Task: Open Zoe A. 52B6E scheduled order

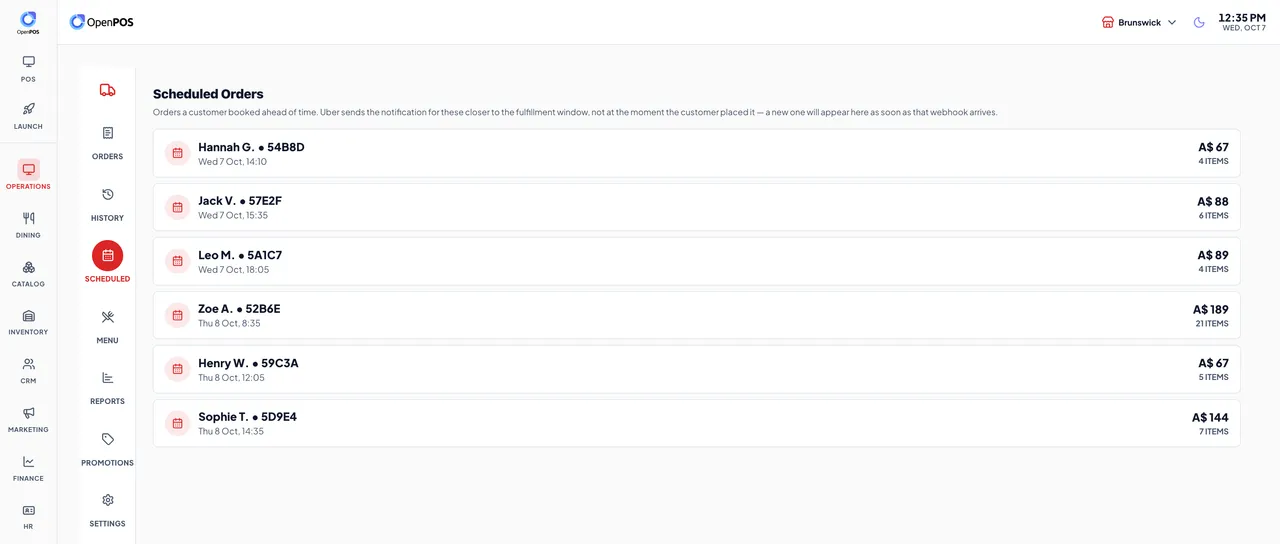Action: pyautogui.click(x=696, y=315)
